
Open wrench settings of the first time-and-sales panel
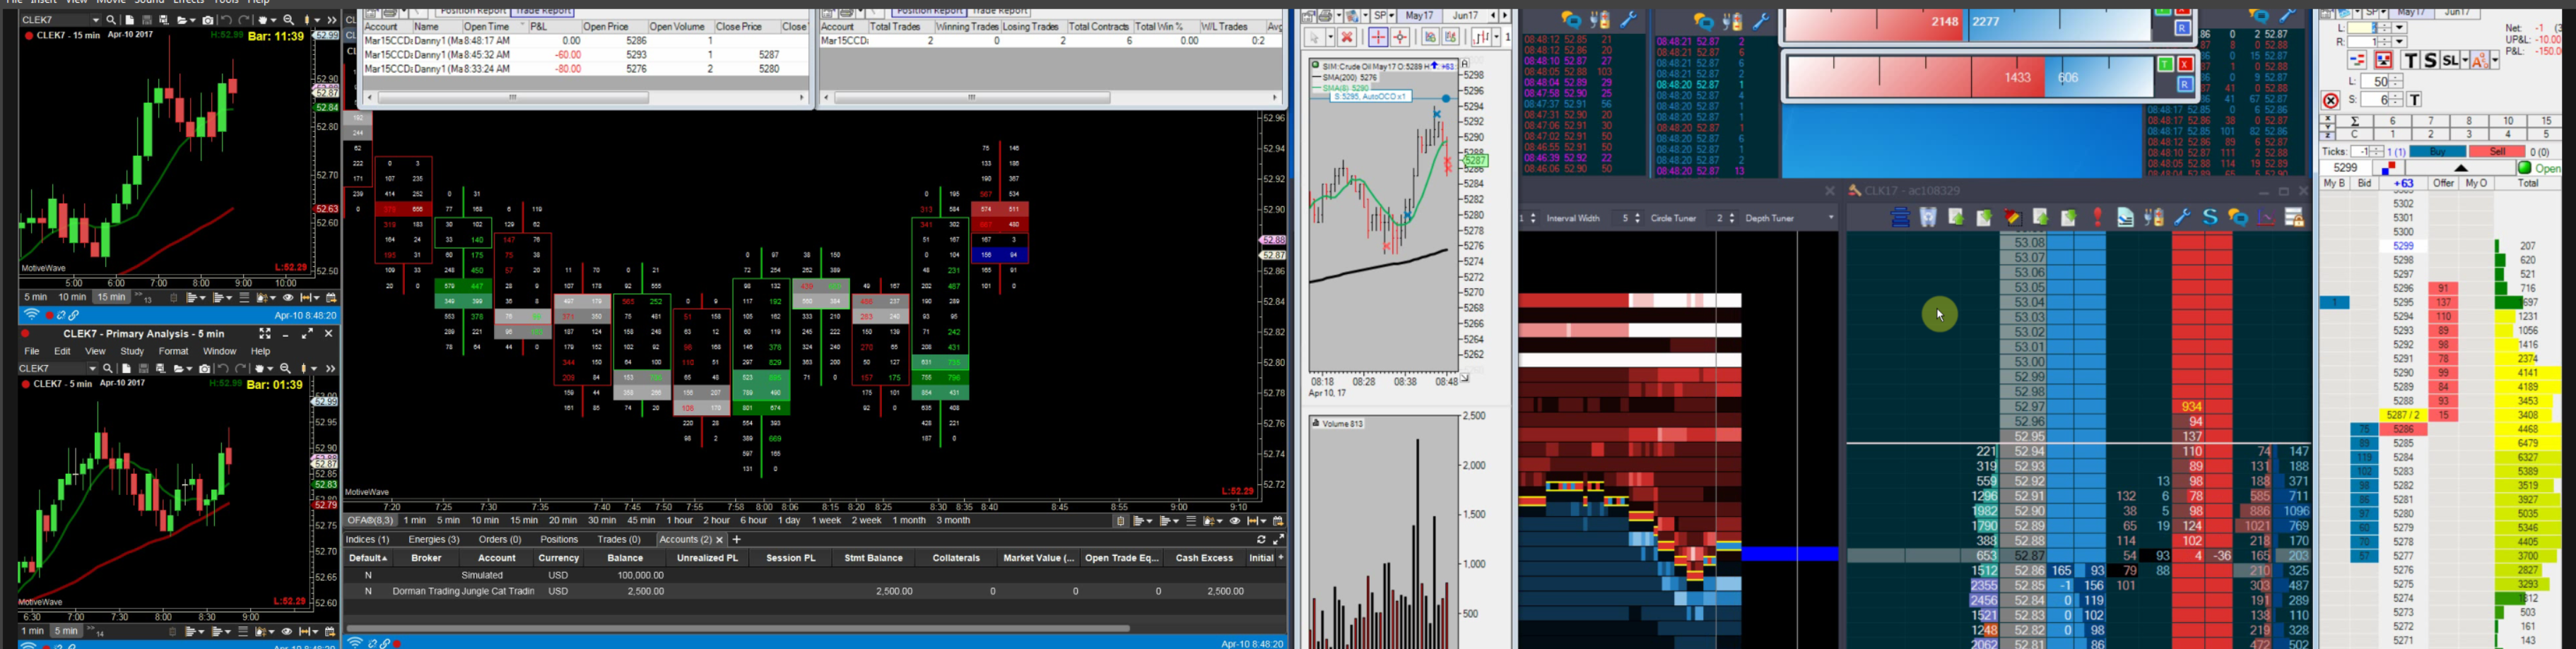(1627, 19)
